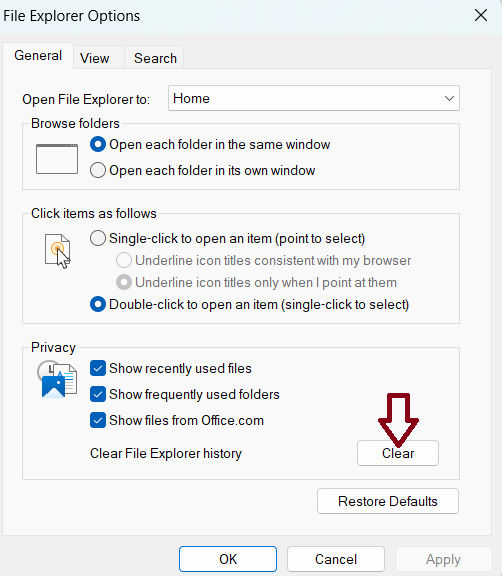Select the General tab

pyautogui.click(x=38, y=55)
